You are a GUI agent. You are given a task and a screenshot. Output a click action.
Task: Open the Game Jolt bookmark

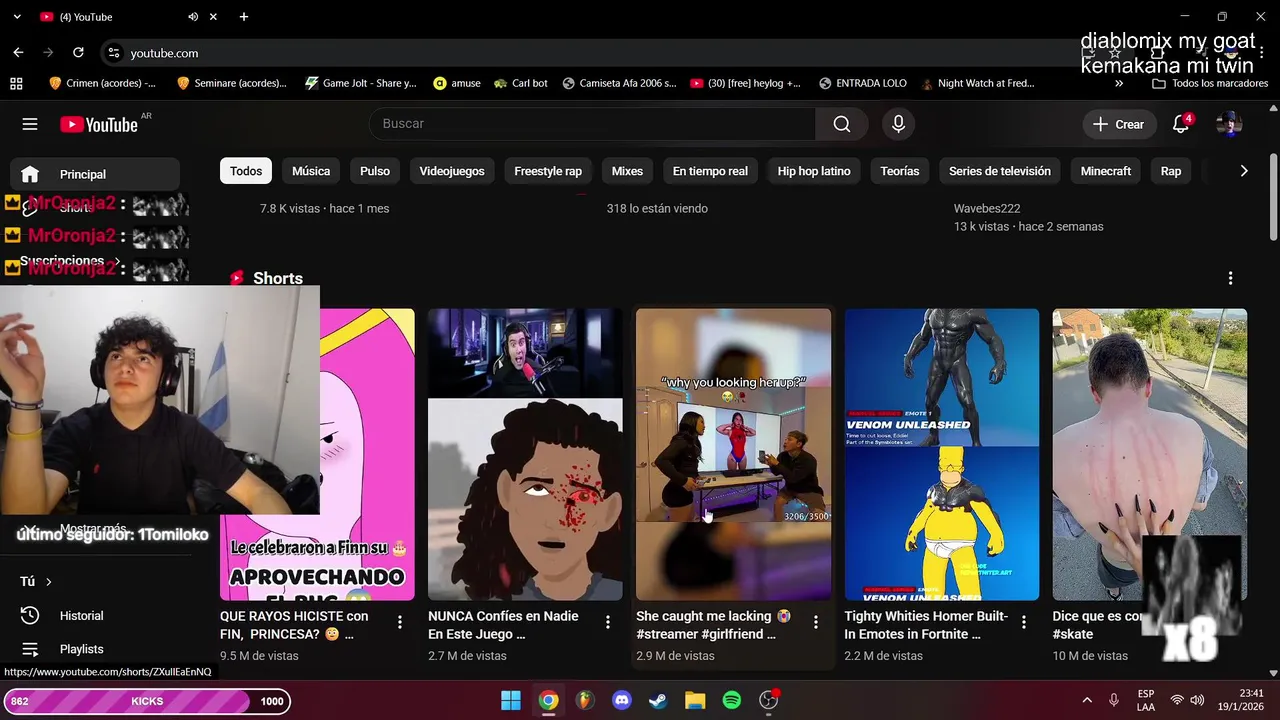pyautogui.click(x=360, y=83)
